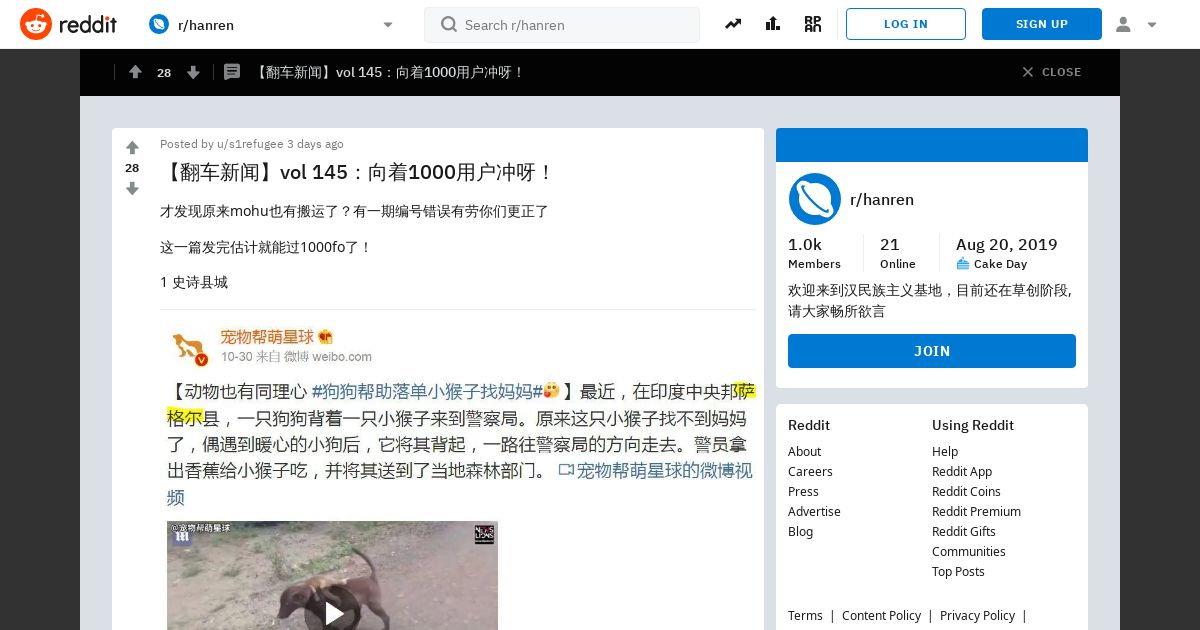Open the post title vol 145
Screen dimensions: 1200x630
coord(358,172)
